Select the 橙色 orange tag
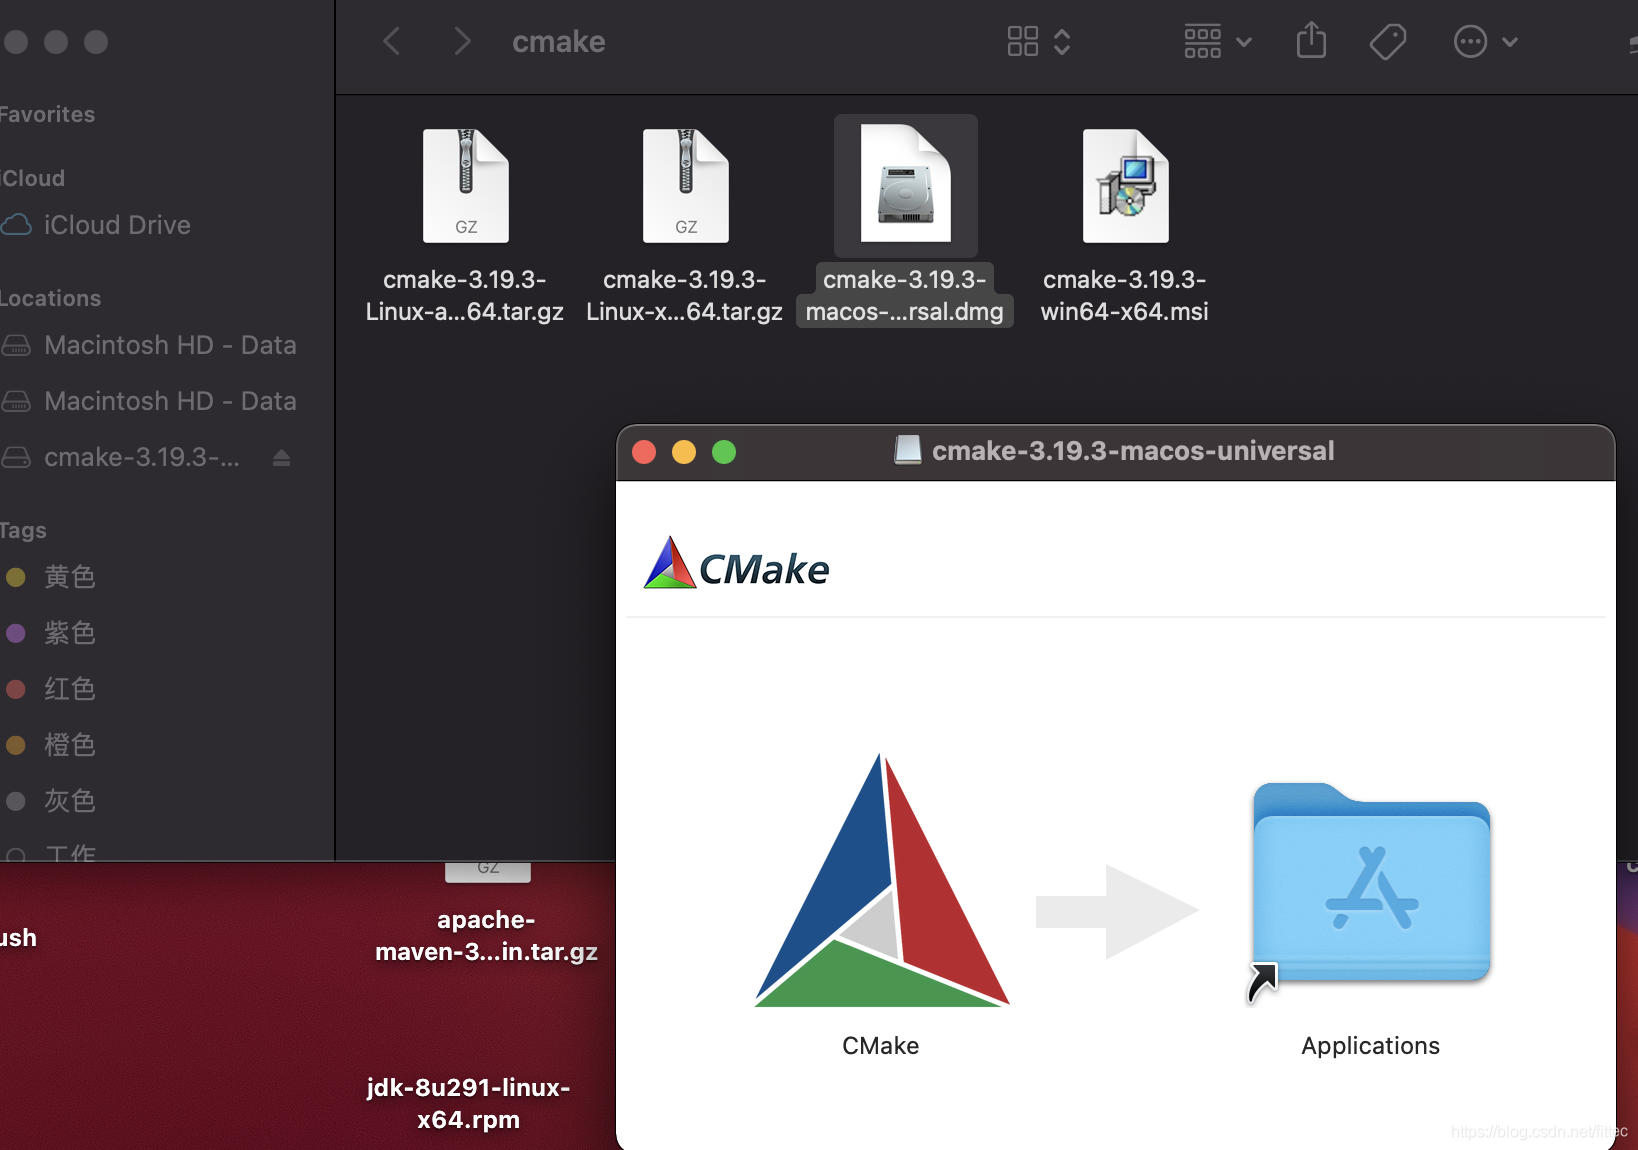The height and width of the screenshot is (1150, 1638). (x=70, y=745)
